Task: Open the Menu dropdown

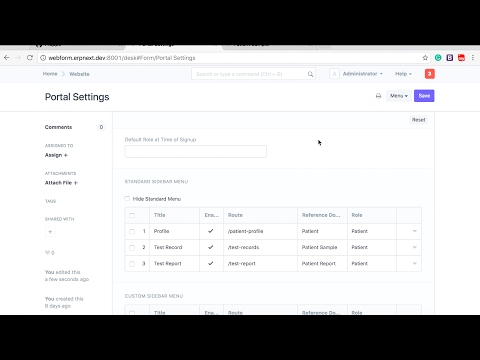Action: coord(399,96)
